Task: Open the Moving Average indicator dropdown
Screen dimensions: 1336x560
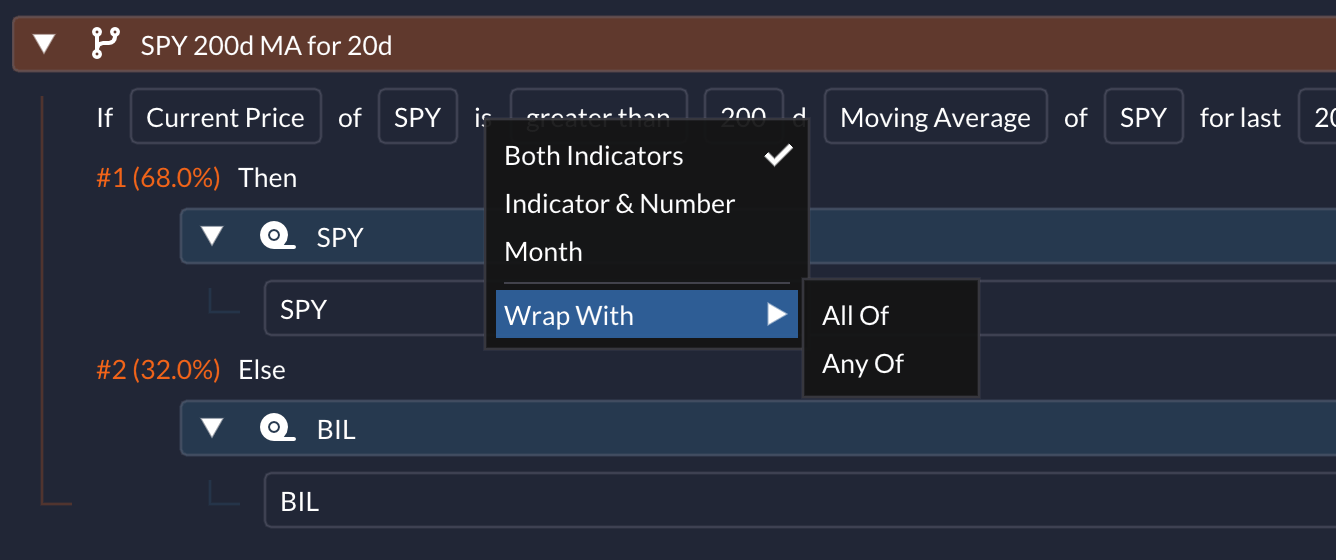Action: tap(935, 117)
